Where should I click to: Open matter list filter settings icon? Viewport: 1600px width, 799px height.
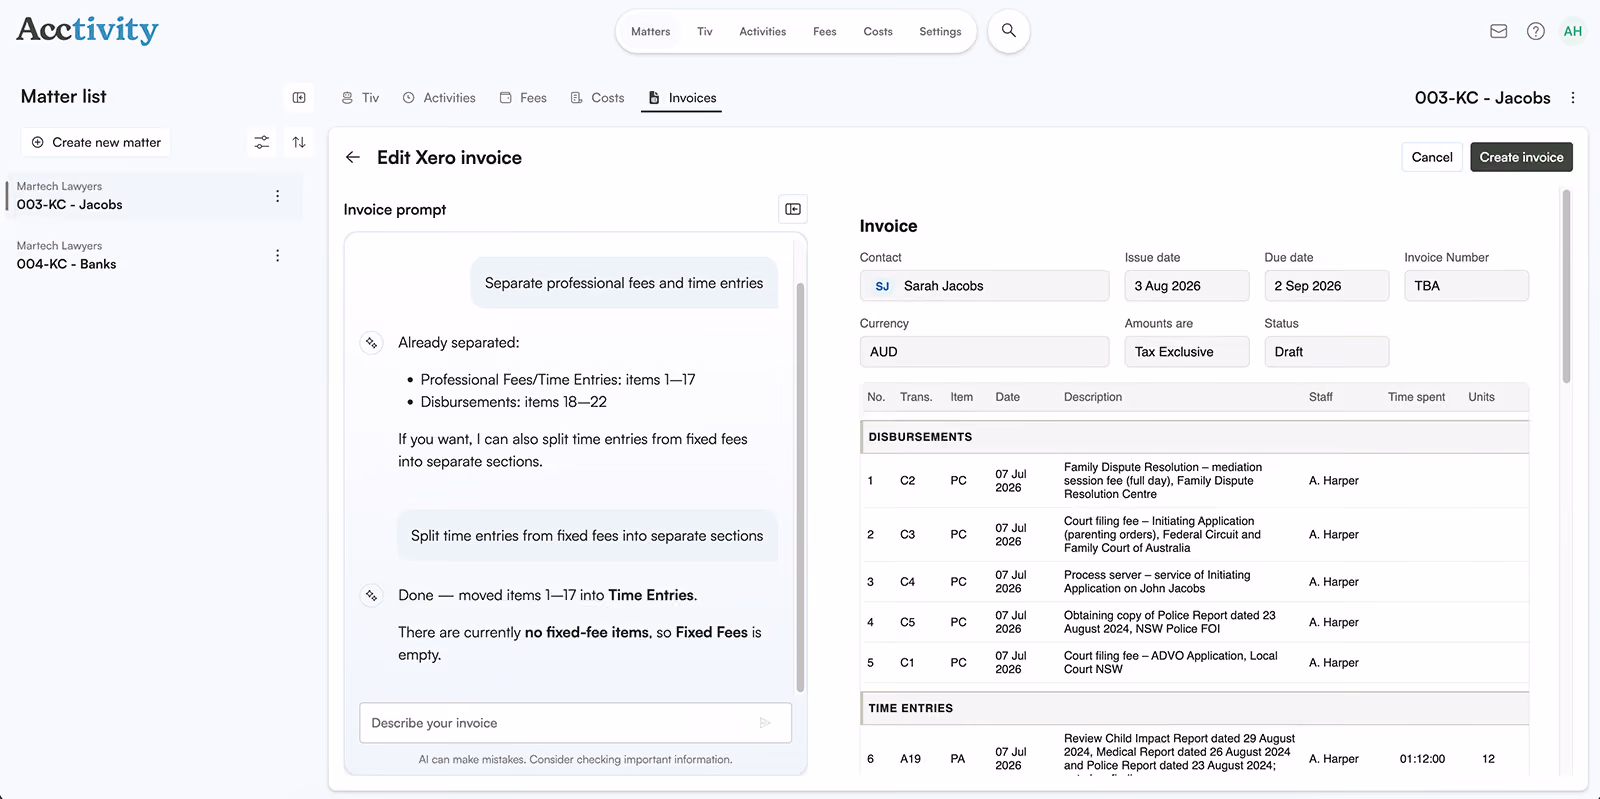261,142
